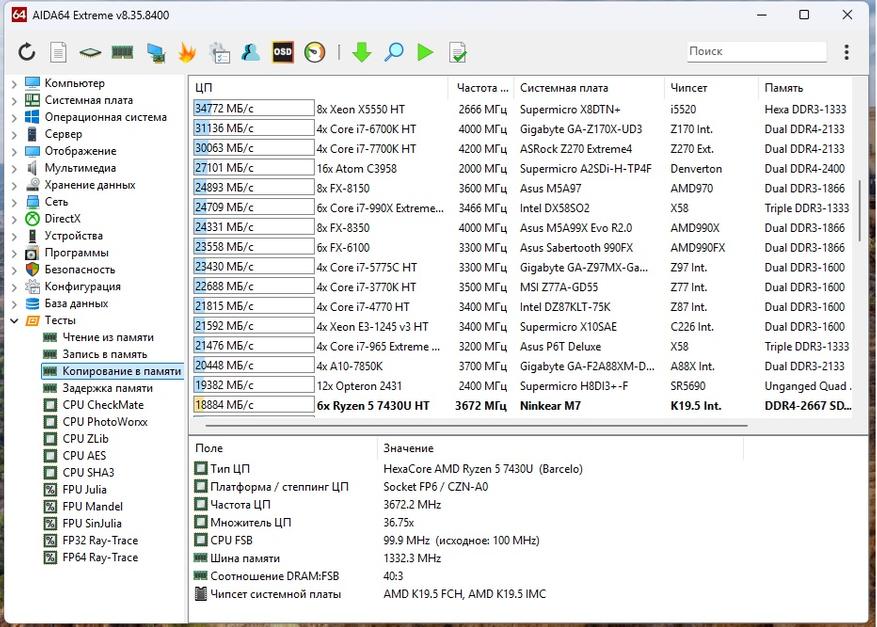Sort by the Системная плата column header
877x627 pixels.
[589, 88]
